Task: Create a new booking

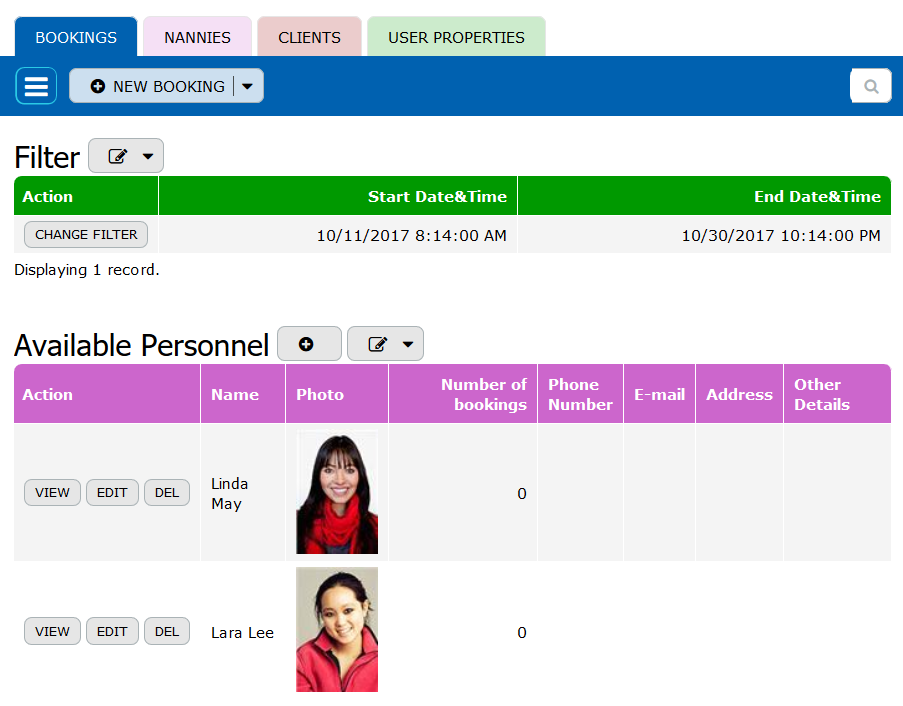Action: point(157,86)
